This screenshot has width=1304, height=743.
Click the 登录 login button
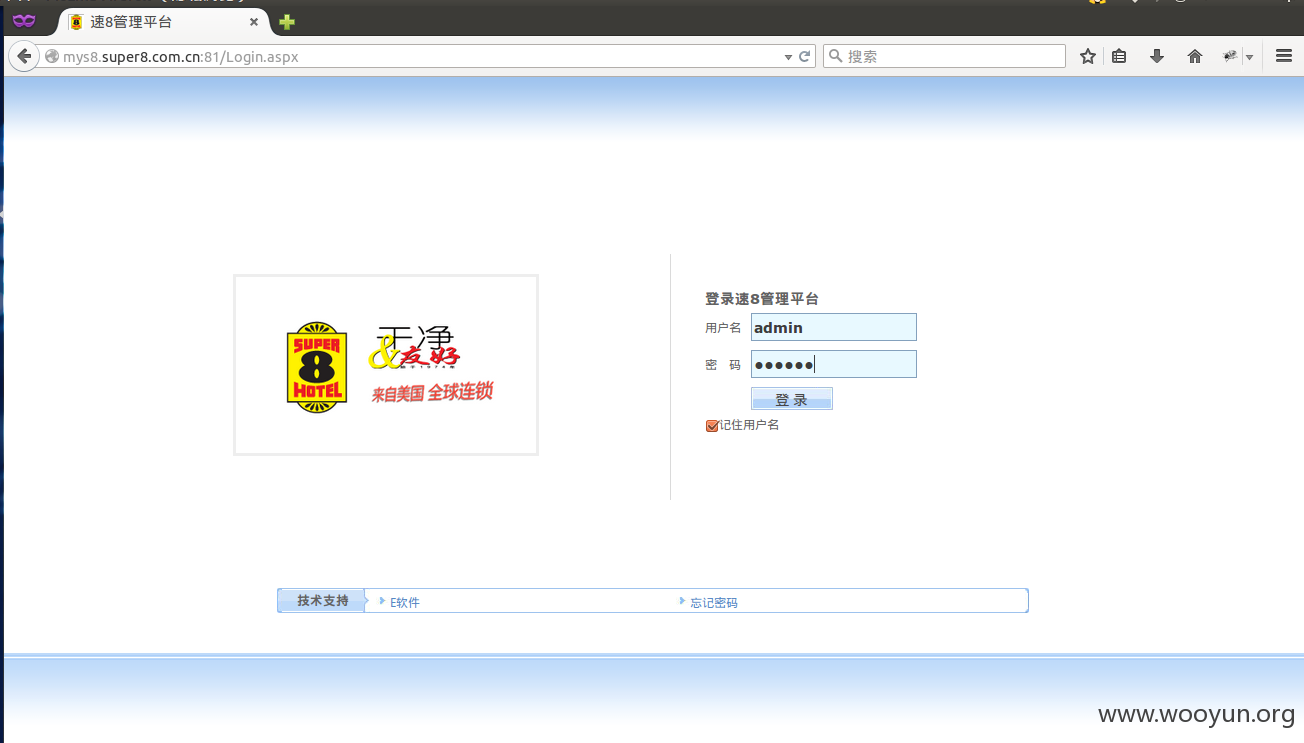pos(792,399)
